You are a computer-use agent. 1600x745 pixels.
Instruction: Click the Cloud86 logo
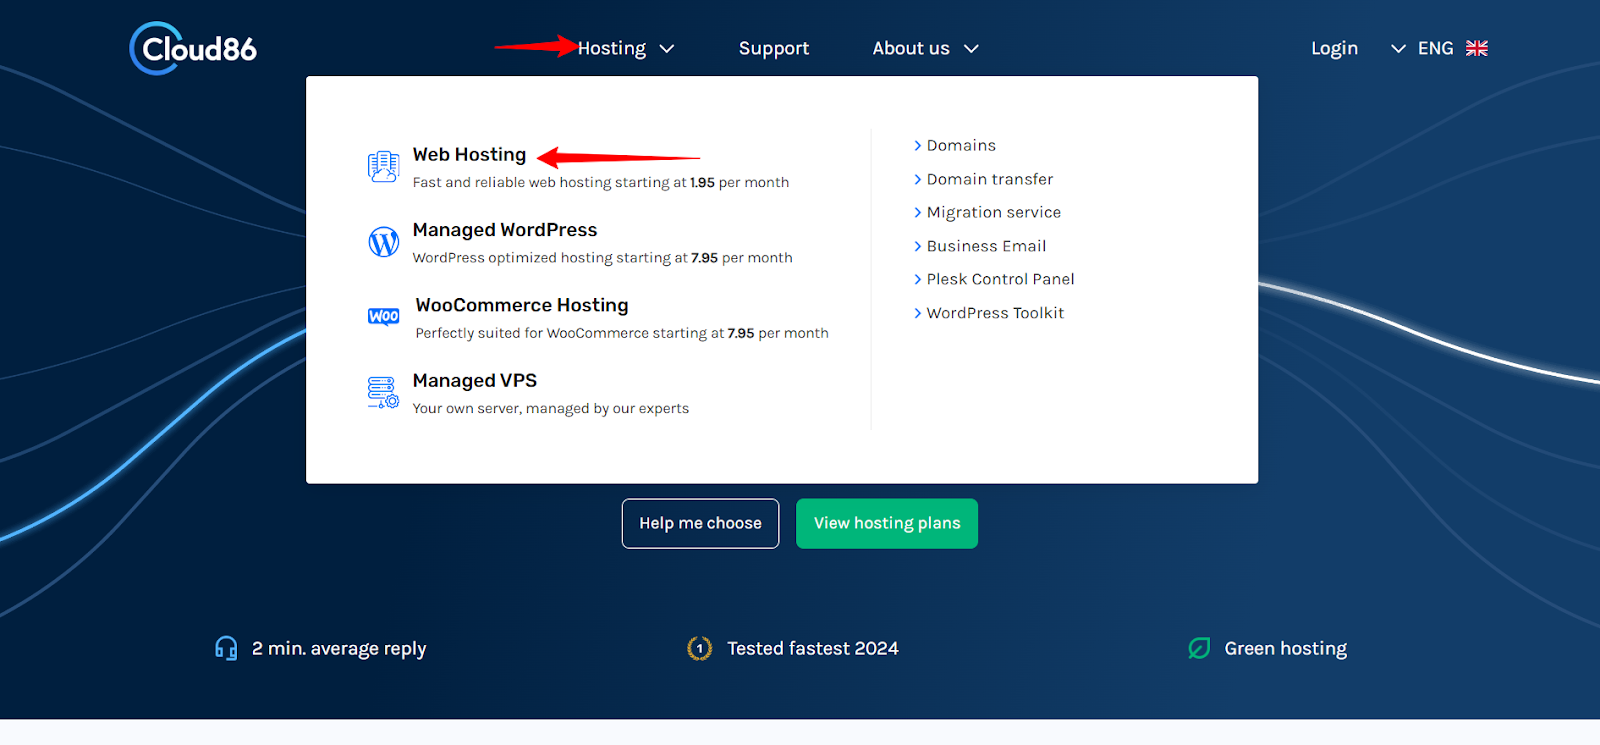pos(193,48)
